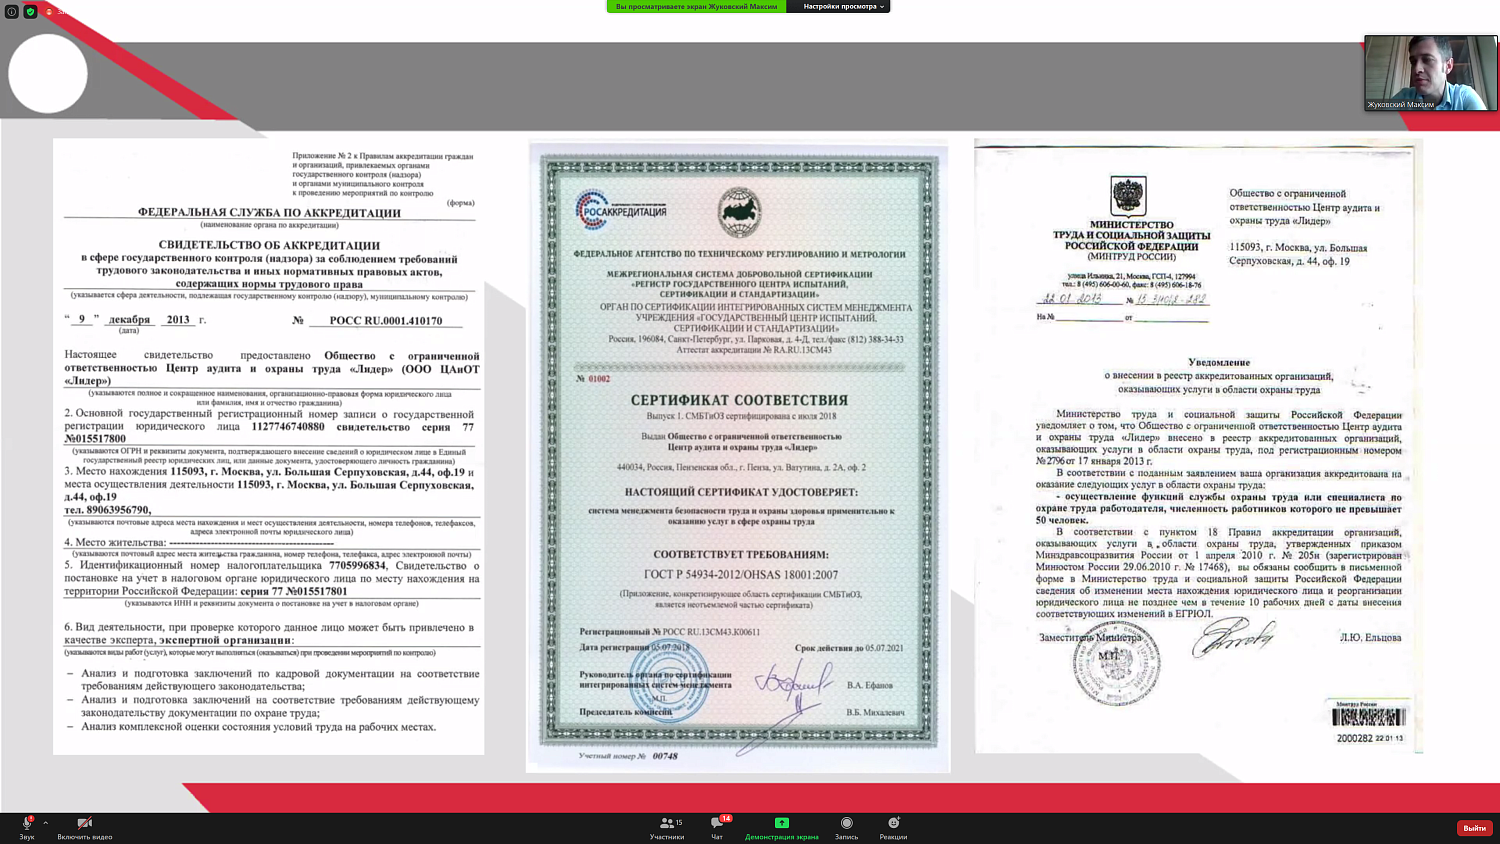This screenshot has height=844, width=1500.
Task: Open the Участники participants panel
Action: [667, 827]
